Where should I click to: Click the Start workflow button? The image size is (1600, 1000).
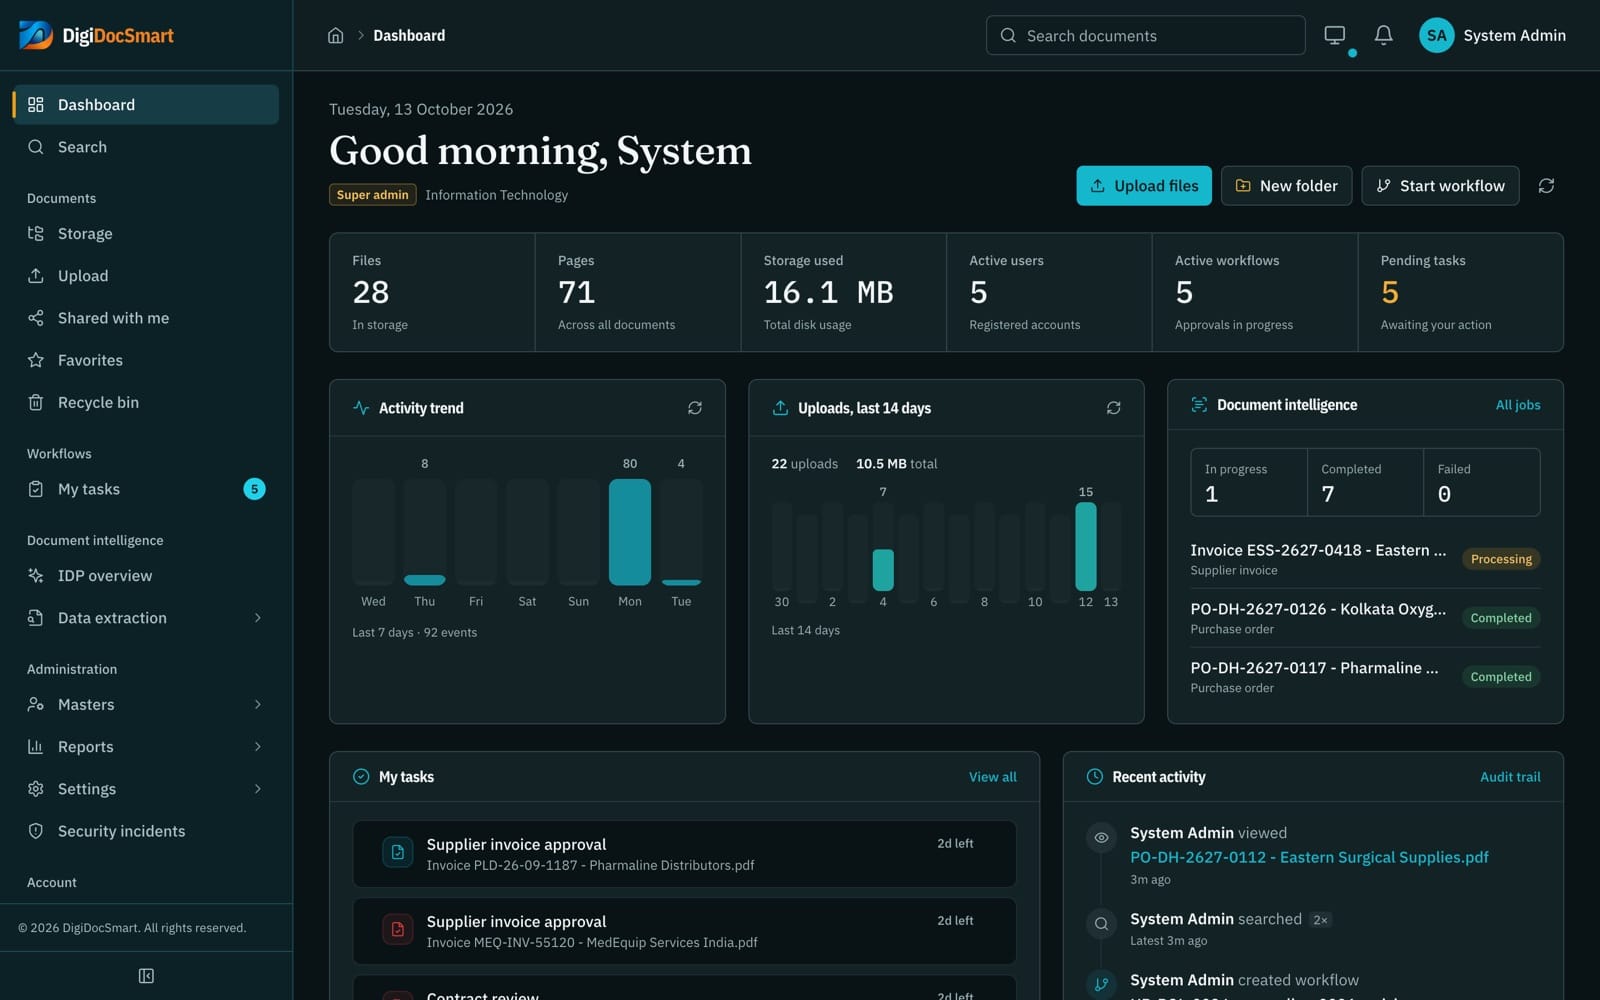(x=1440, y=186)
